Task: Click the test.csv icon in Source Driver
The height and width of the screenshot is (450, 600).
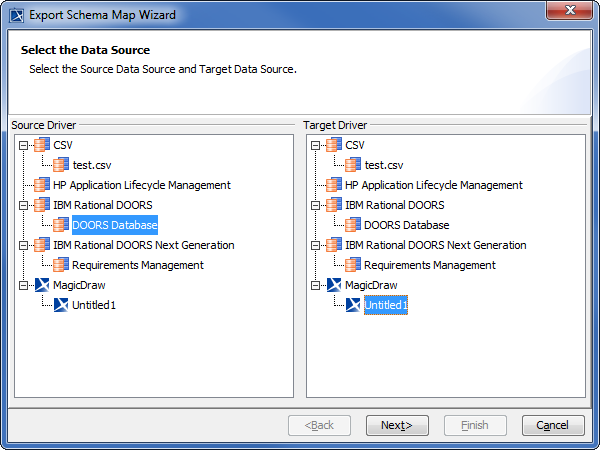Action: (60, 165)
